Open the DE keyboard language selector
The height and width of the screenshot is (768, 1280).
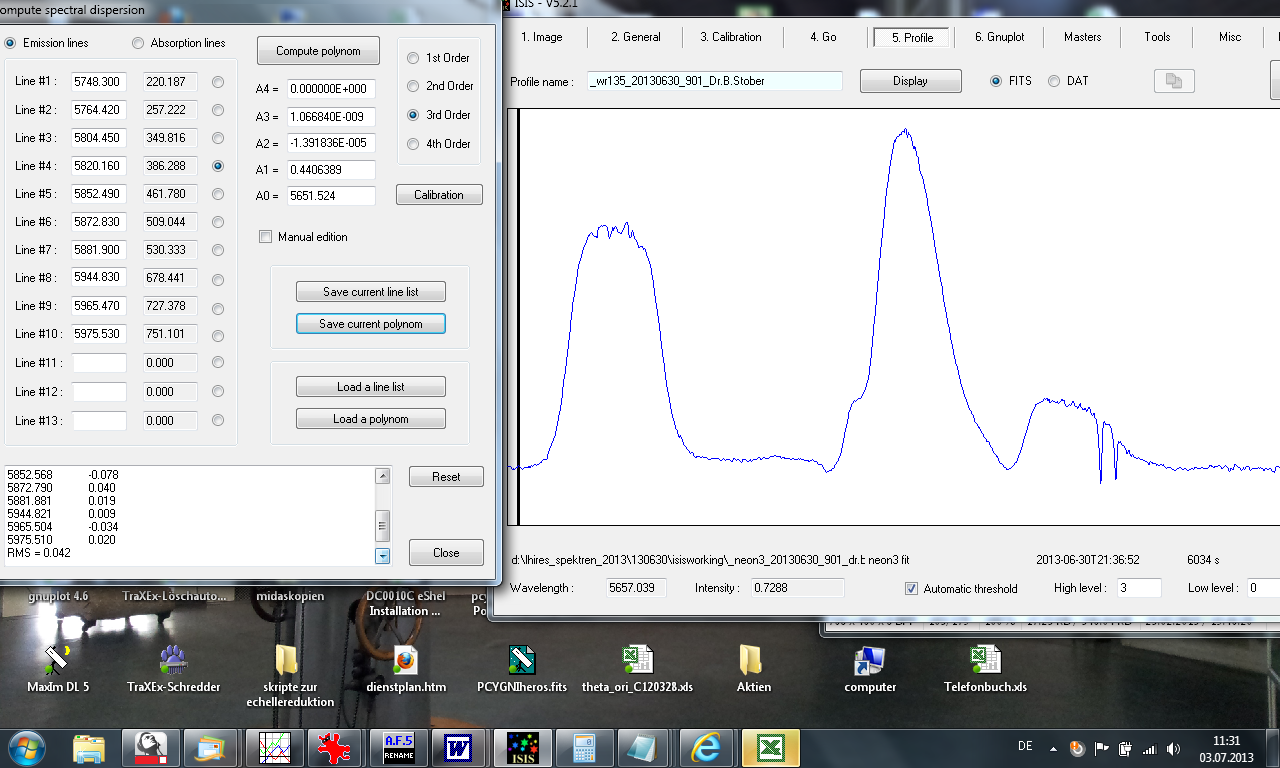pyautogui.click(x=1026, y=747)
